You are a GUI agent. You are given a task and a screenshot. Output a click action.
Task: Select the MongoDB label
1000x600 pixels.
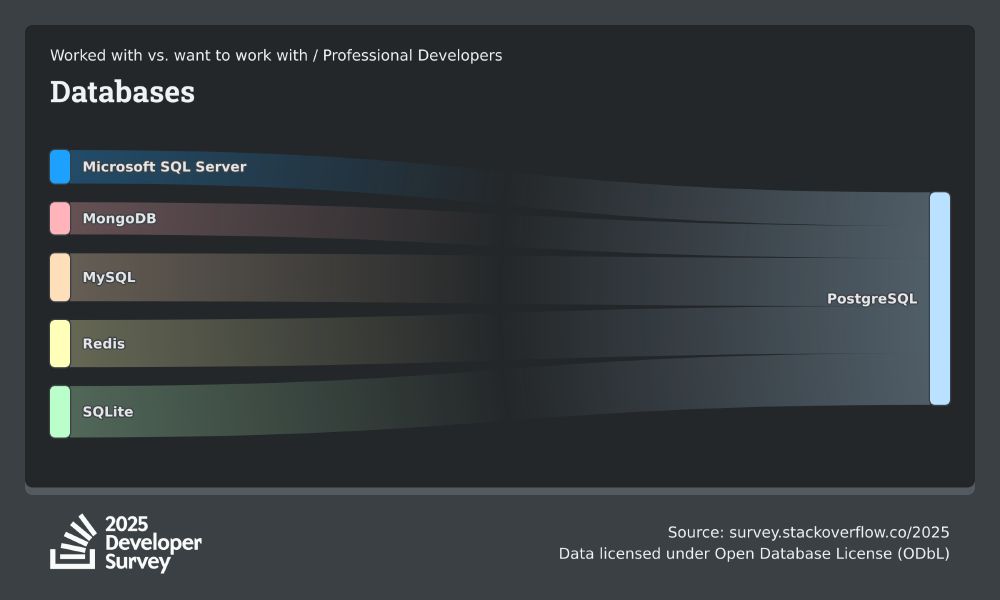pos(119,218)
